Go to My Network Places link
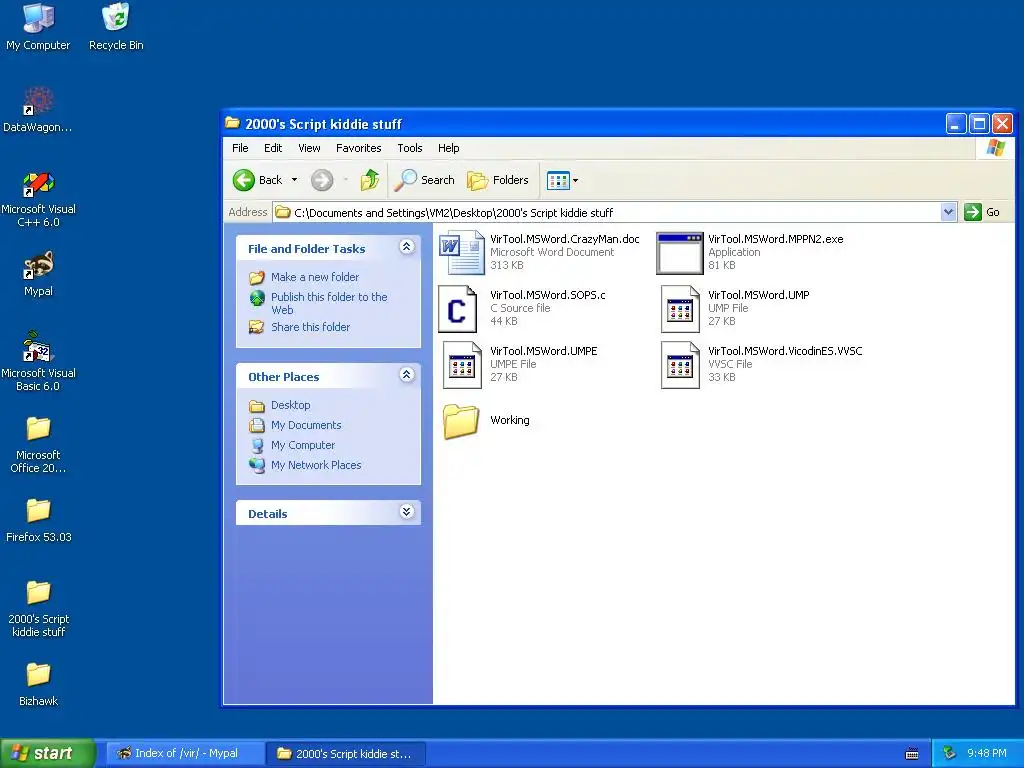The width and height of the screenshot is (1024, 768). (x=316, y=465)
